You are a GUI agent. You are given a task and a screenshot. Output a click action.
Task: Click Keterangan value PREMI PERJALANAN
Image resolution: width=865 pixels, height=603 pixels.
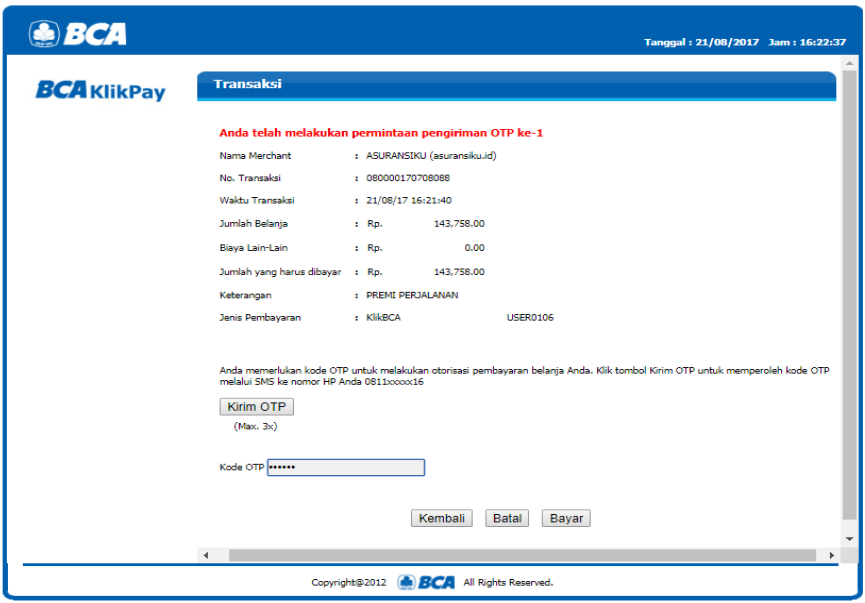tap(412, 295)
